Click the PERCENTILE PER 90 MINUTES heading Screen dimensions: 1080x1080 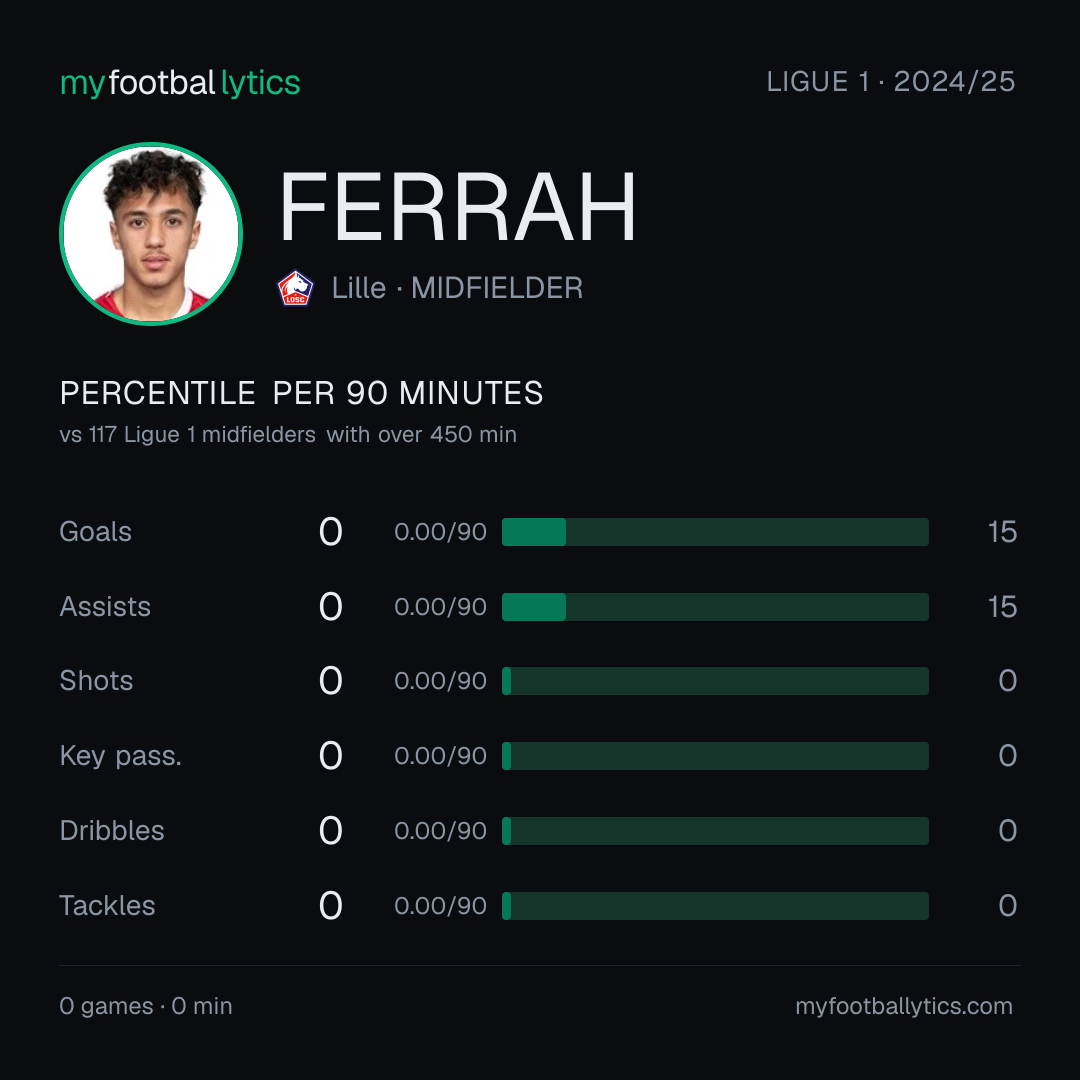[302, 393]
